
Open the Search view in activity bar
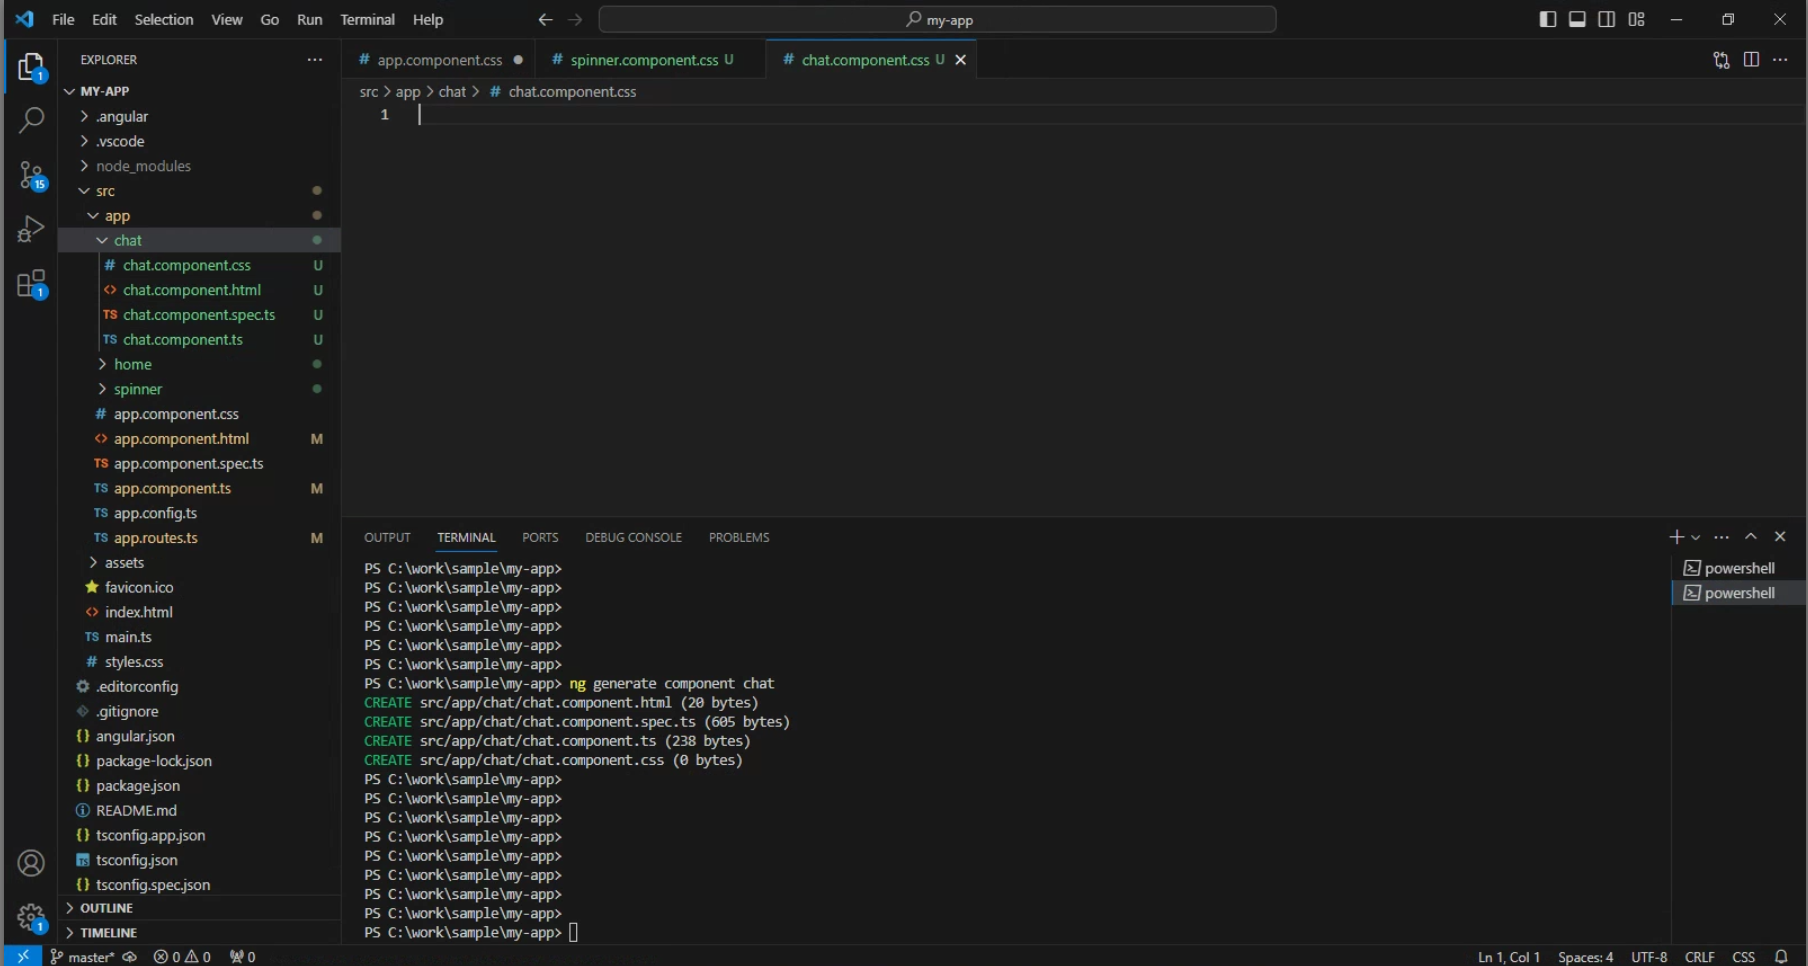(x=31, y=121)
